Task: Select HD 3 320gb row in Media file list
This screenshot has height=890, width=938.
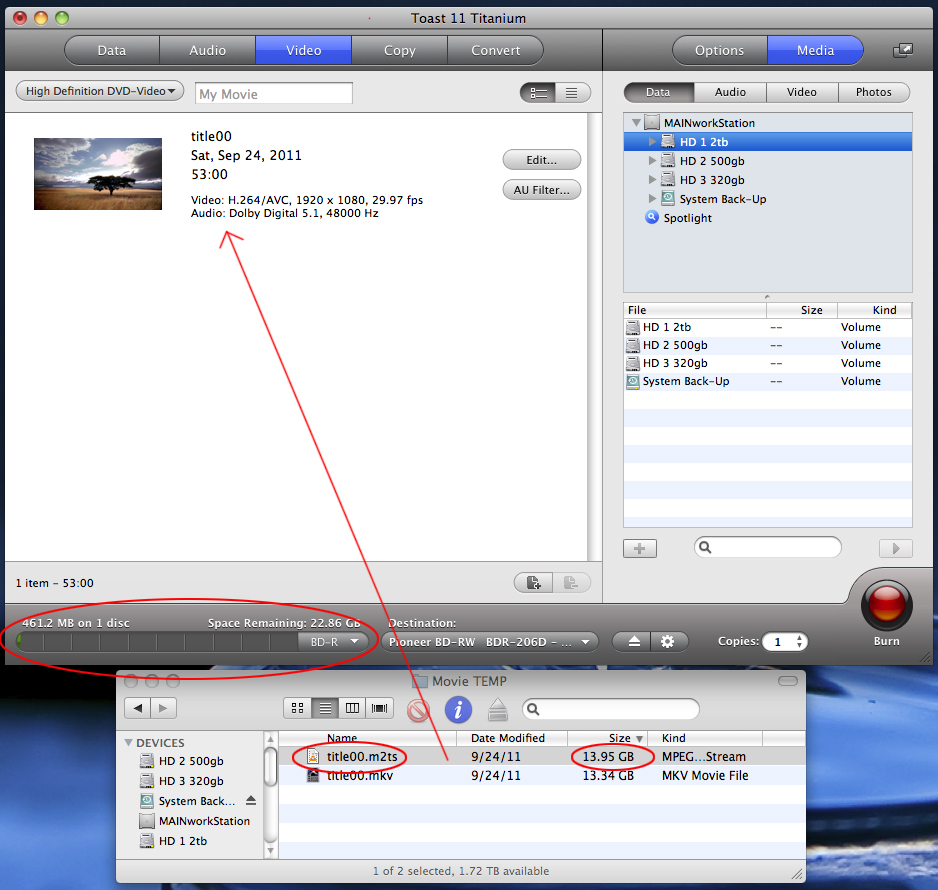Action: pos(768,363)
